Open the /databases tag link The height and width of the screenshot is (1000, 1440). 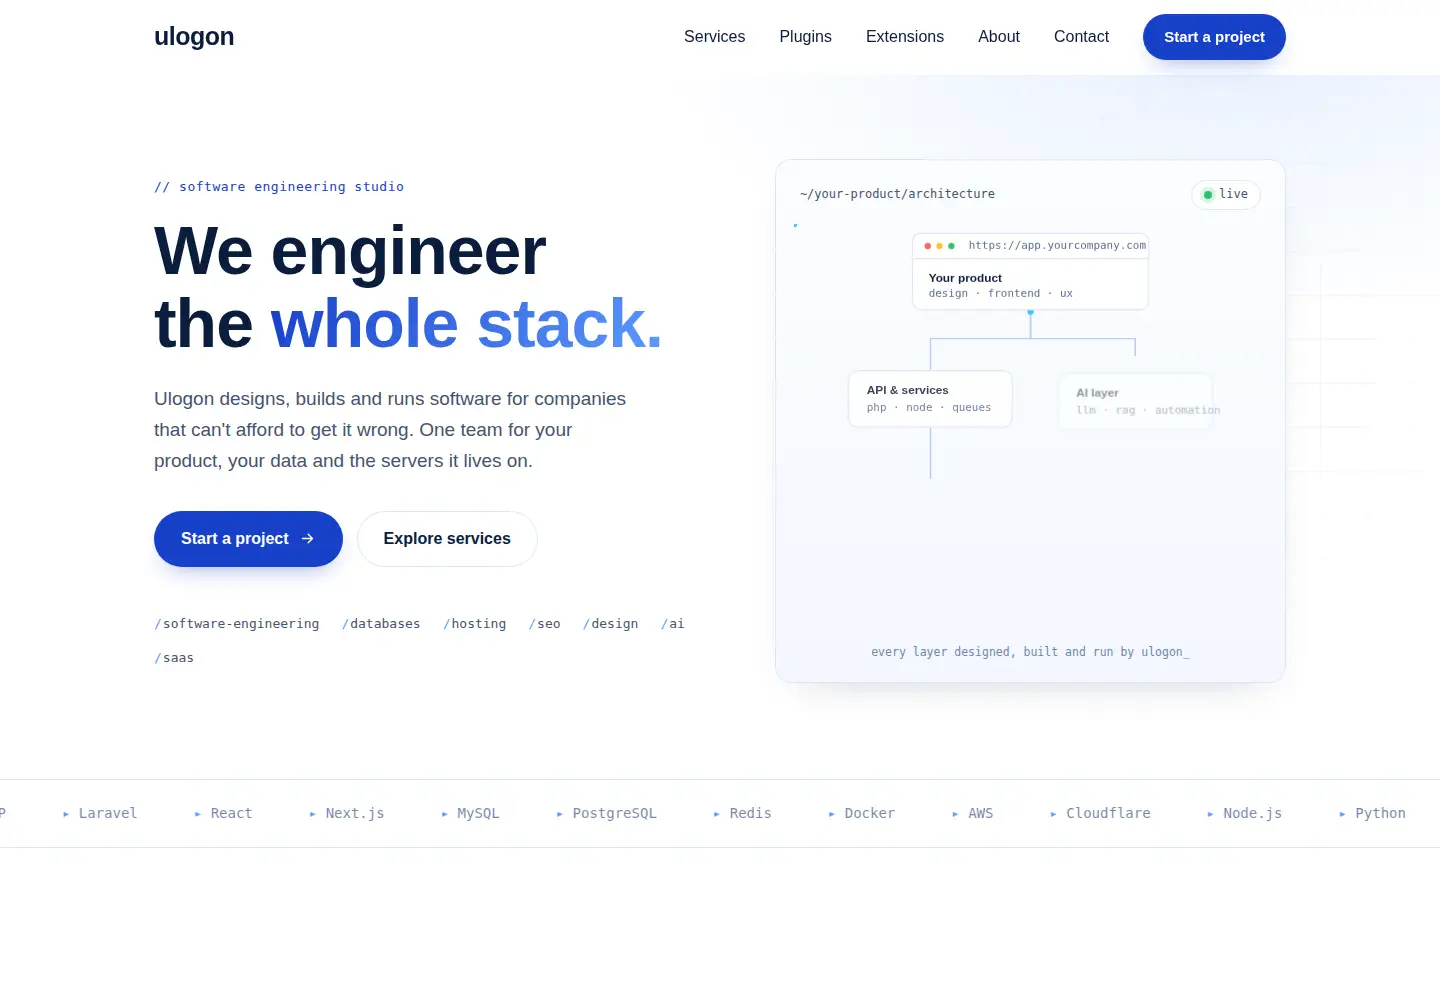381,624
